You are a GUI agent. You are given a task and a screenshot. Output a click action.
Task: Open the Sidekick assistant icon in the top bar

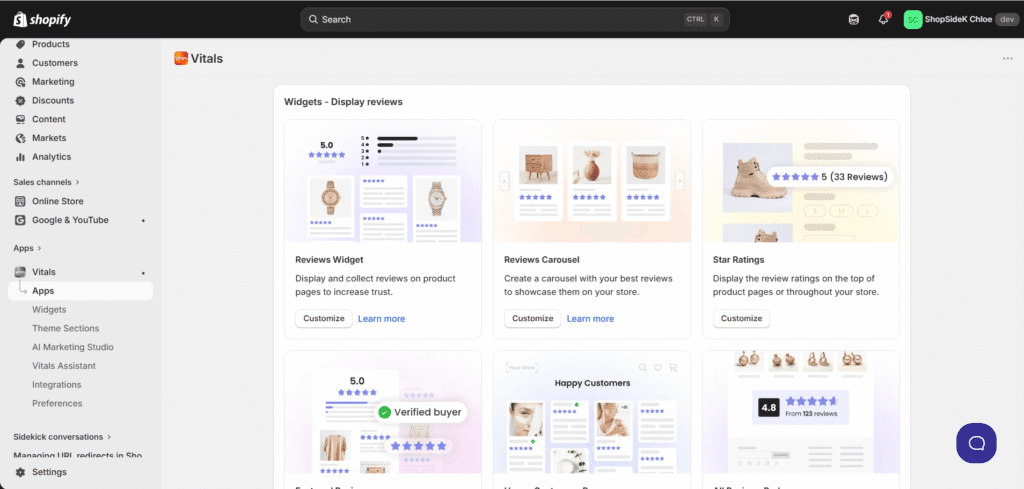854,20
